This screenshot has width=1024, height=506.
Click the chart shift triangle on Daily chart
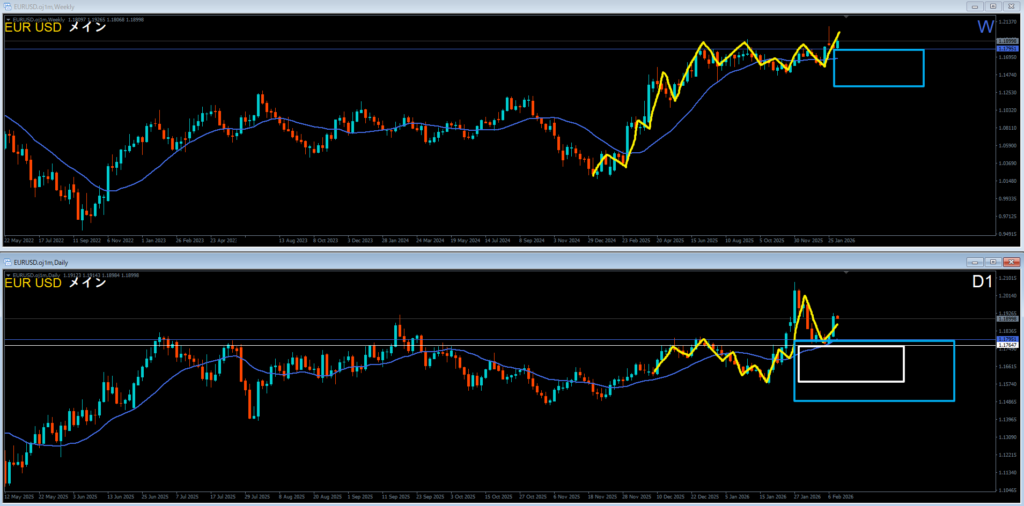point(846,272)
